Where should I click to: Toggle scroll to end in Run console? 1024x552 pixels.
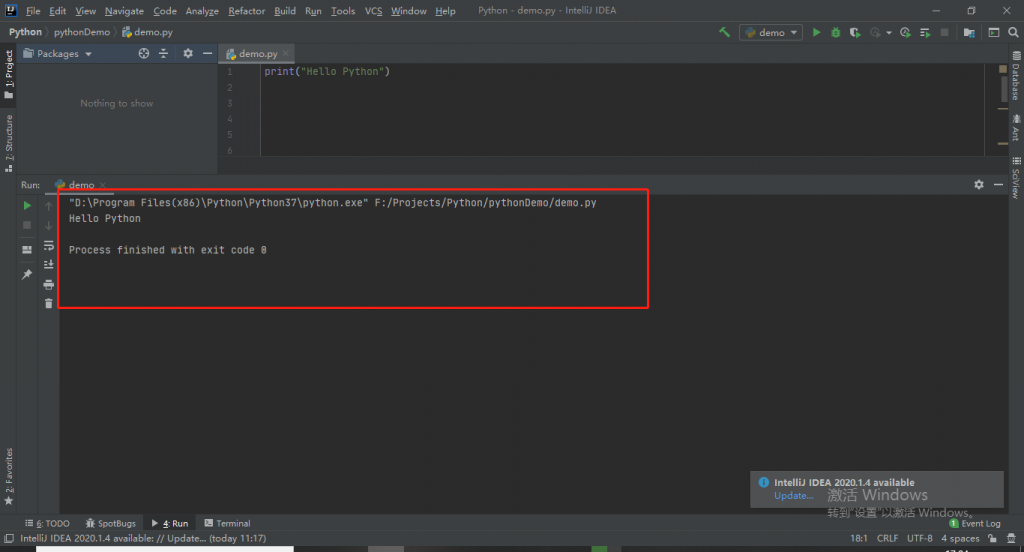click(x=48, y=264)
